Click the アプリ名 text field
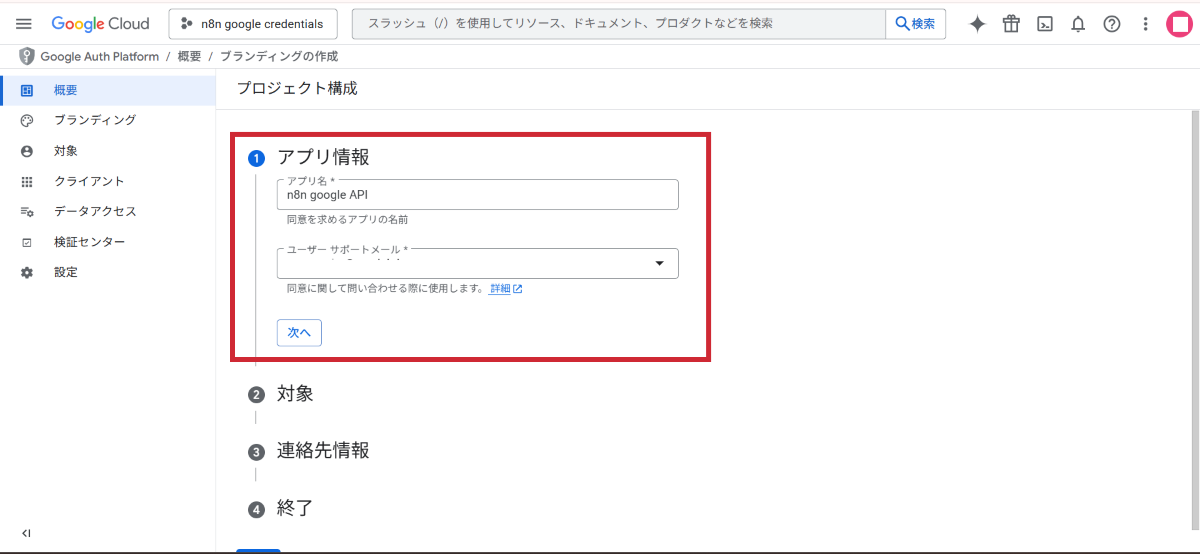Viewport: 1200px width, 554px height. (x=477, y=196)
